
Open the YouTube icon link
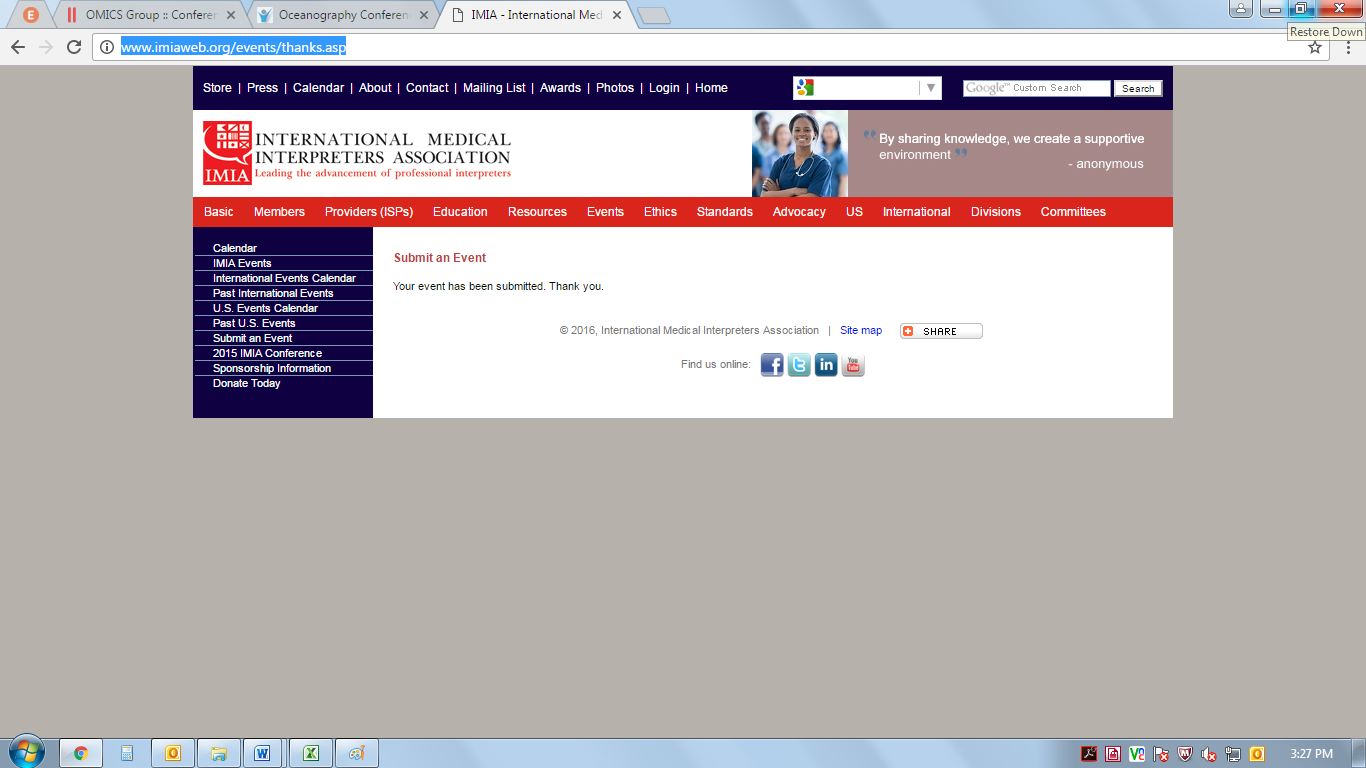[x=853, y=365]
